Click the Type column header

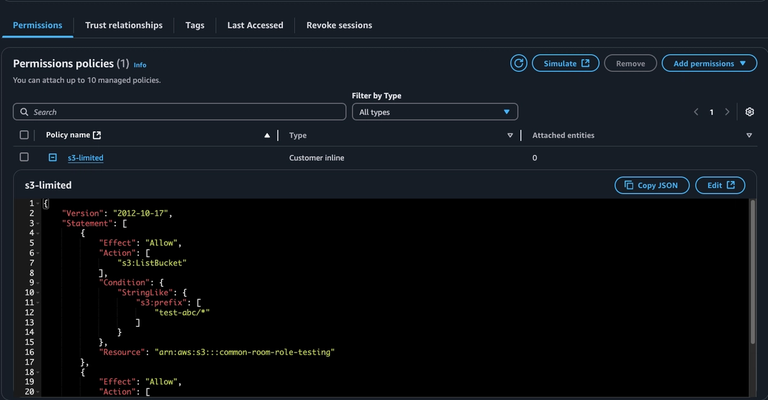click(x=298, y=135)
